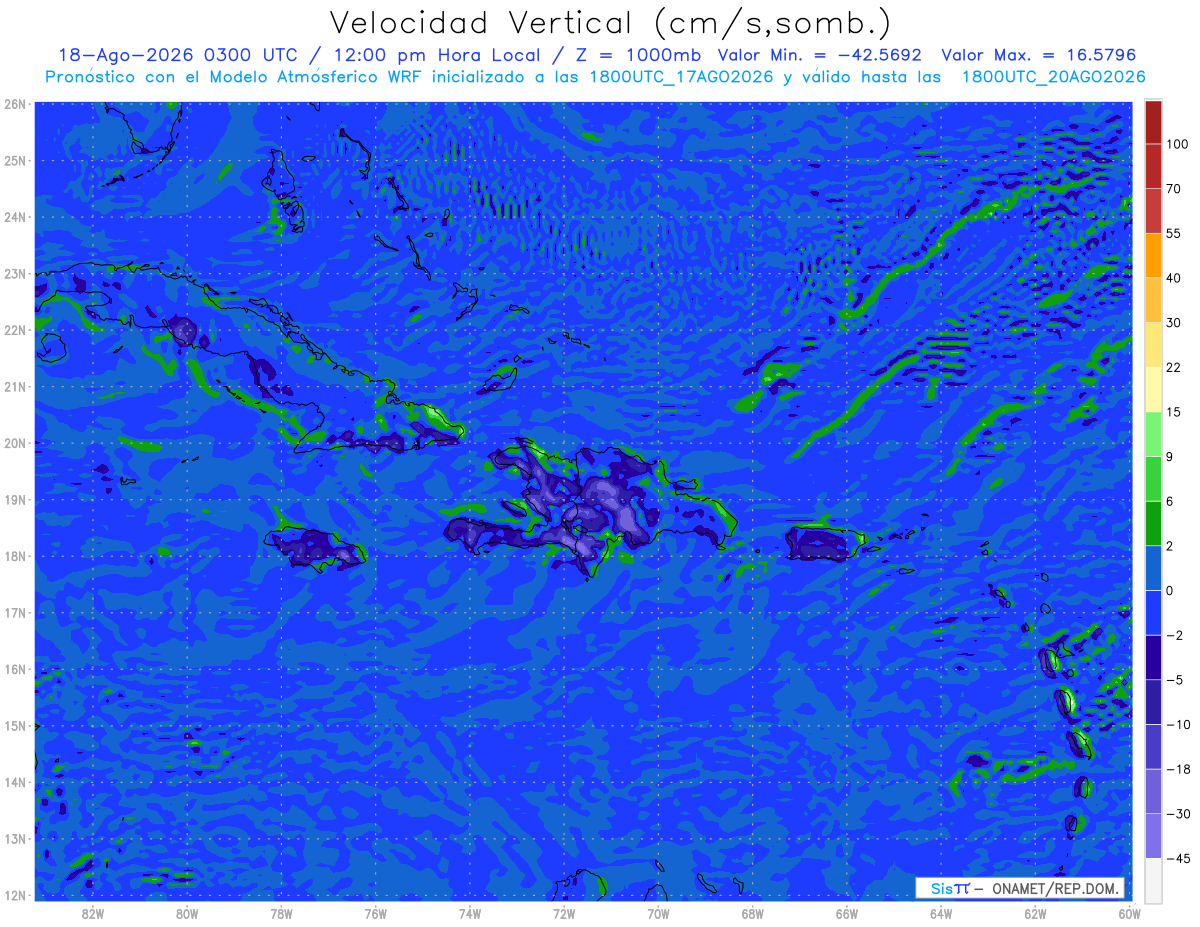The height and width of the screenshot is (927, 1200).
Task: Pick the orange swatch between 40 and 55
Action: coord(1153,255)
